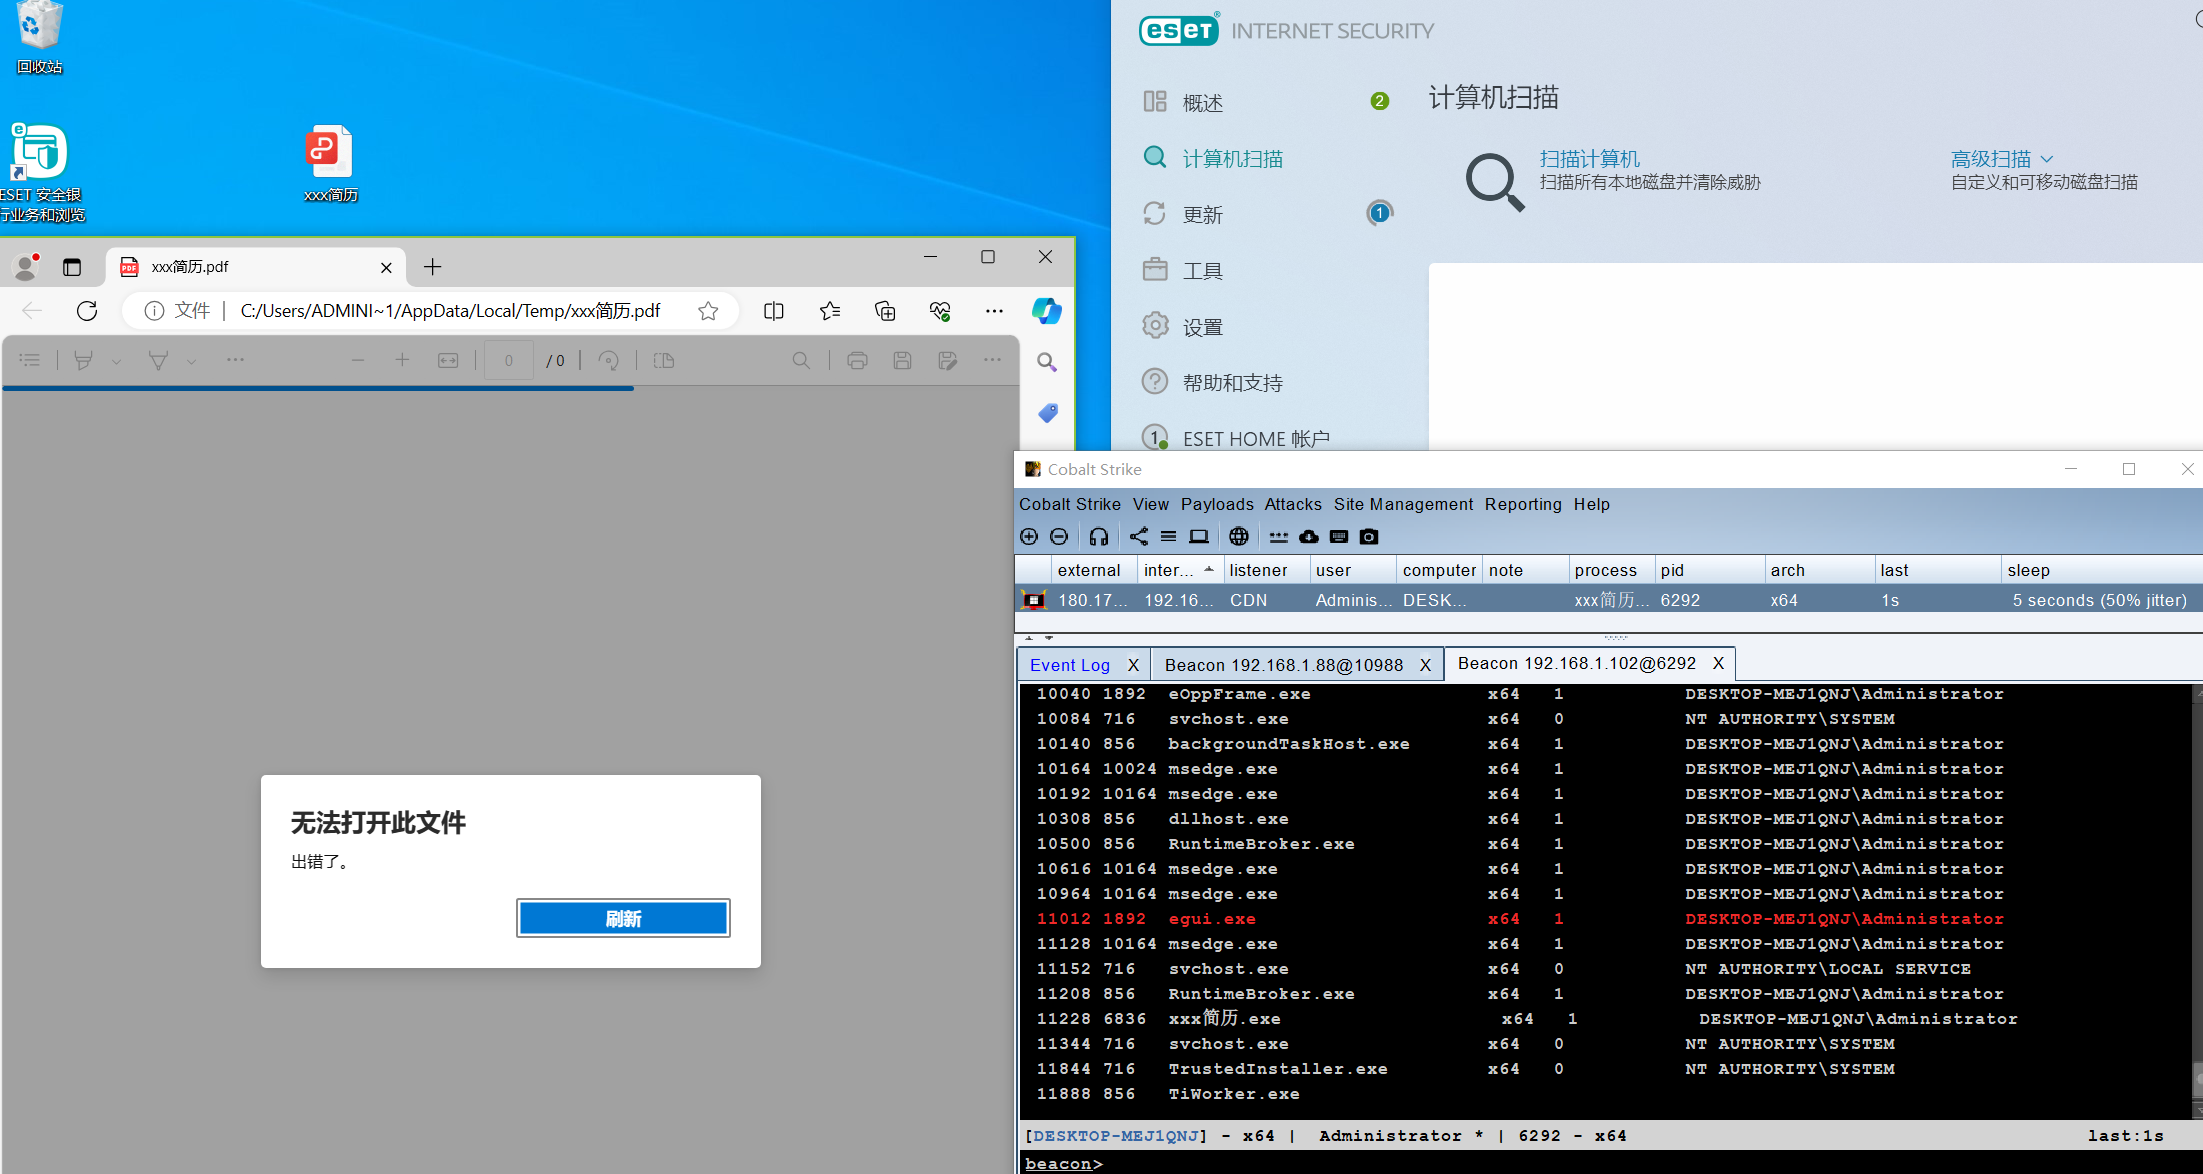Screen dimensions: 2203x1174
Task: Sort sessions by the sleep column header
Action: [x=2100, y=570]
